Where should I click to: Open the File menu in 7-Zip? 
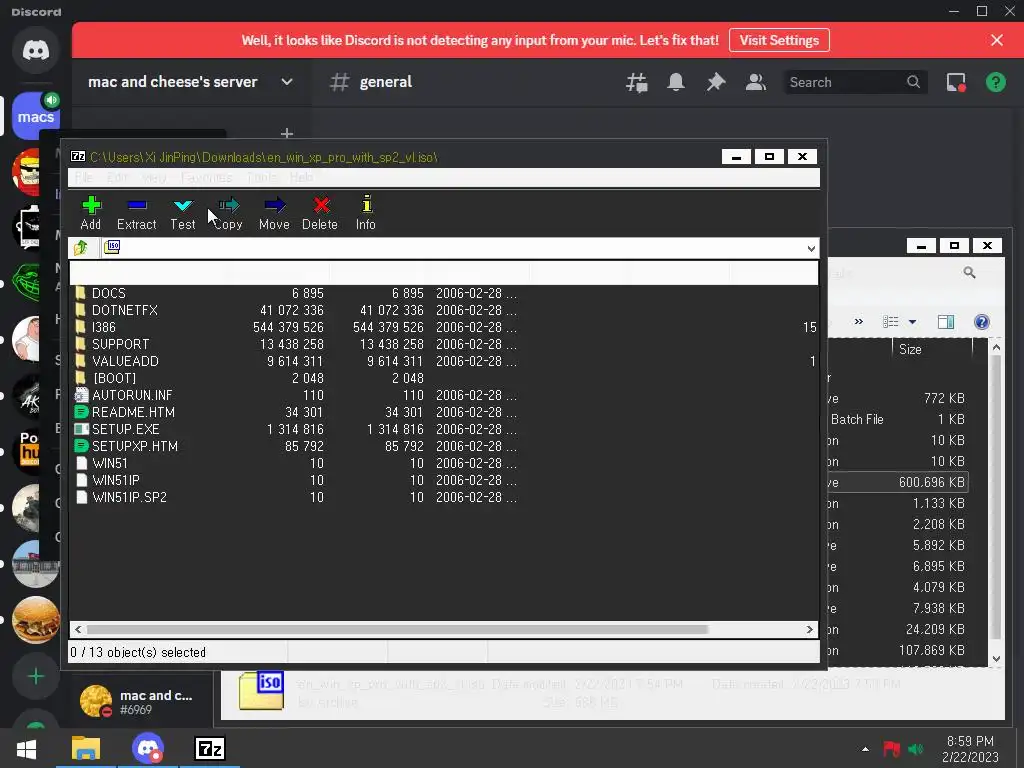83,178
